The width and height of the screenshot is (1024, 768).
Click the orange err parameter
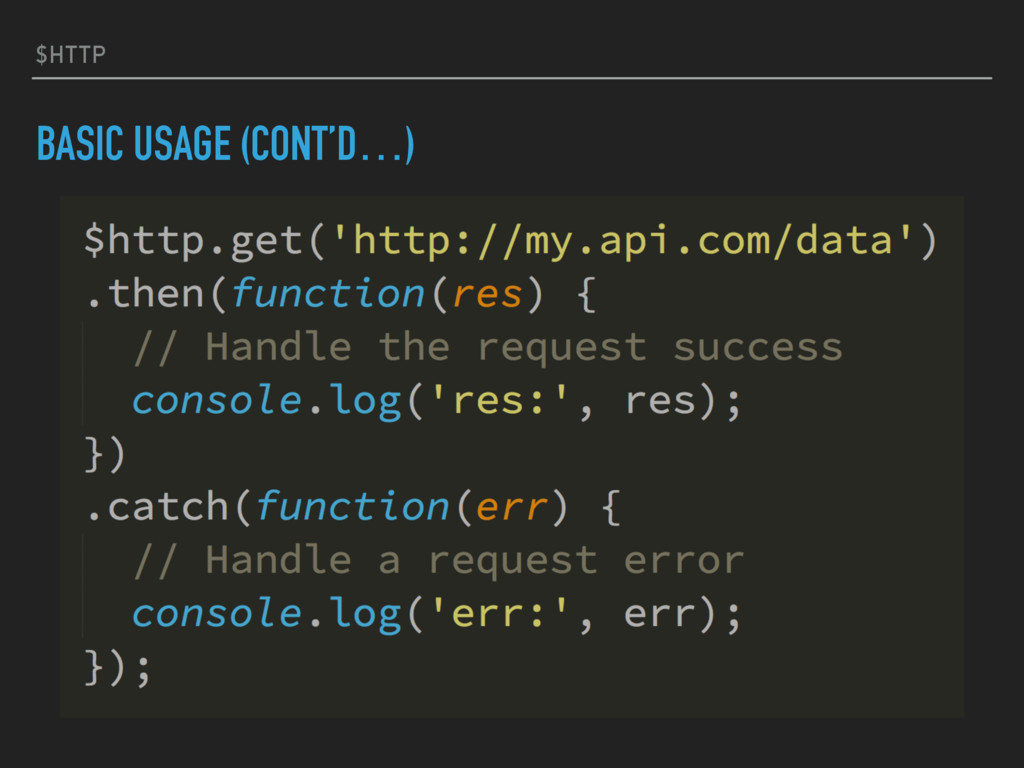[512, 508]
